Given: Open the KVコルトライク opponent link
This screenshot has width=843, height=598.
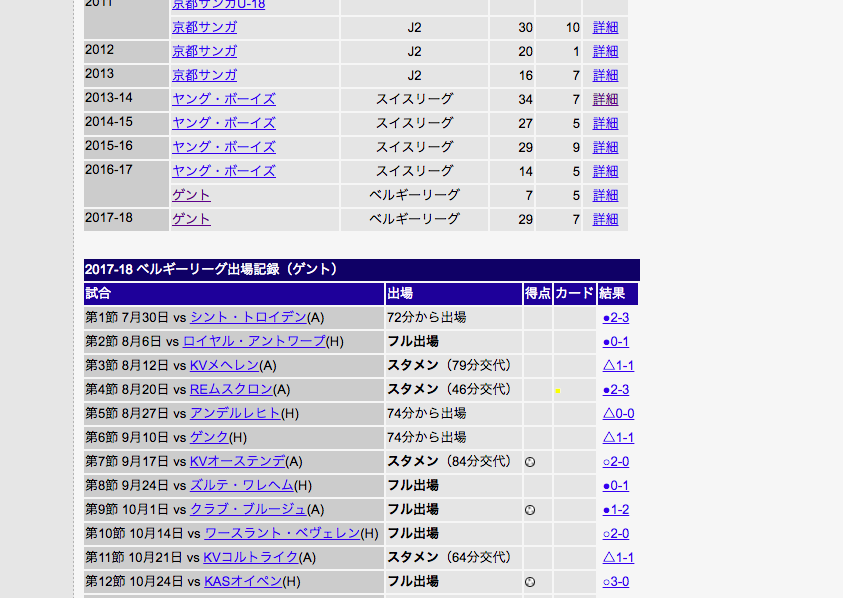Looking at the screenshot, I should (x=251, y=558).
